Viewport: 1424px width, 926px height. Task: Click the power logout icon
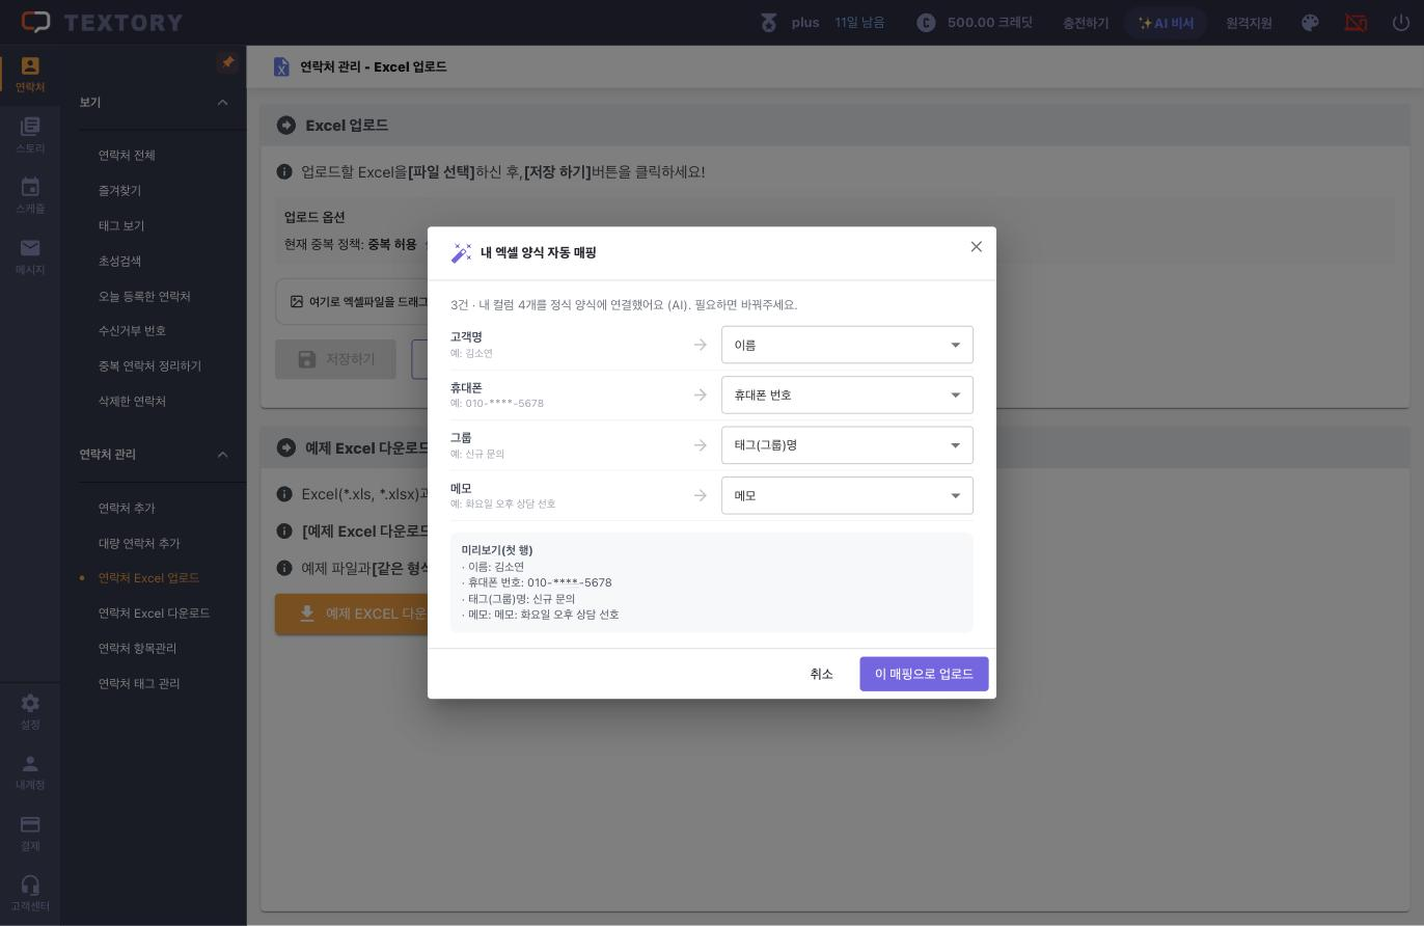click(x=1401, y=22)
